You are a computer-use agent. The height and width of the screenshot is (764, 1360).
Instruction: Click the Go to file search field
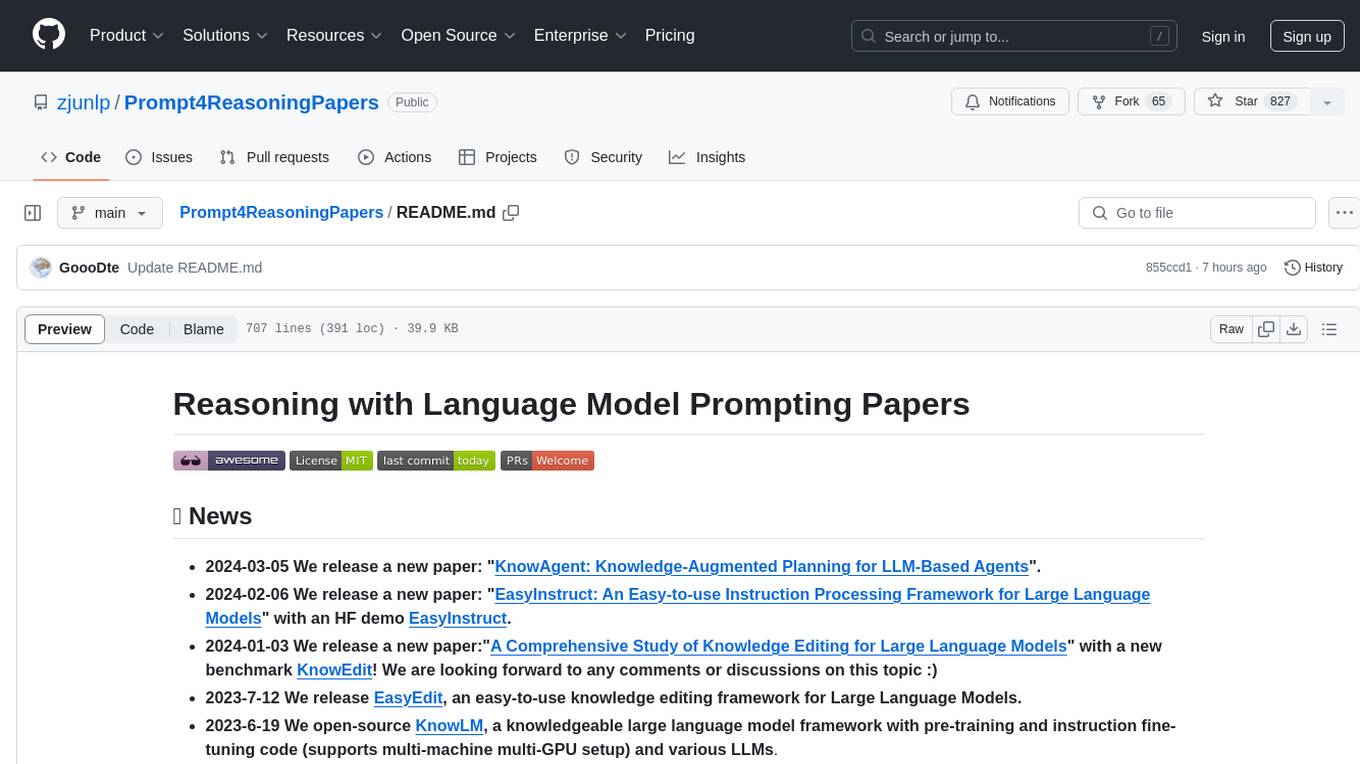coord(1197,213)
